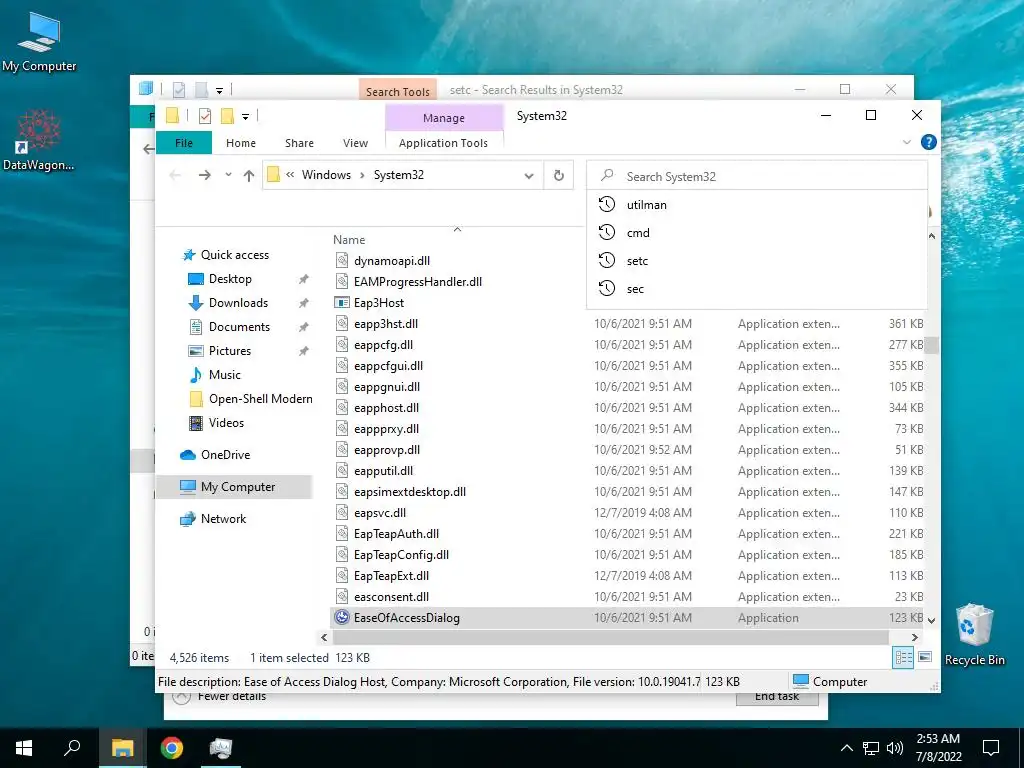This screenshot has width=1024, height=768.
Task: Open the Recycle Bin icon
Action: click(974, 633)
